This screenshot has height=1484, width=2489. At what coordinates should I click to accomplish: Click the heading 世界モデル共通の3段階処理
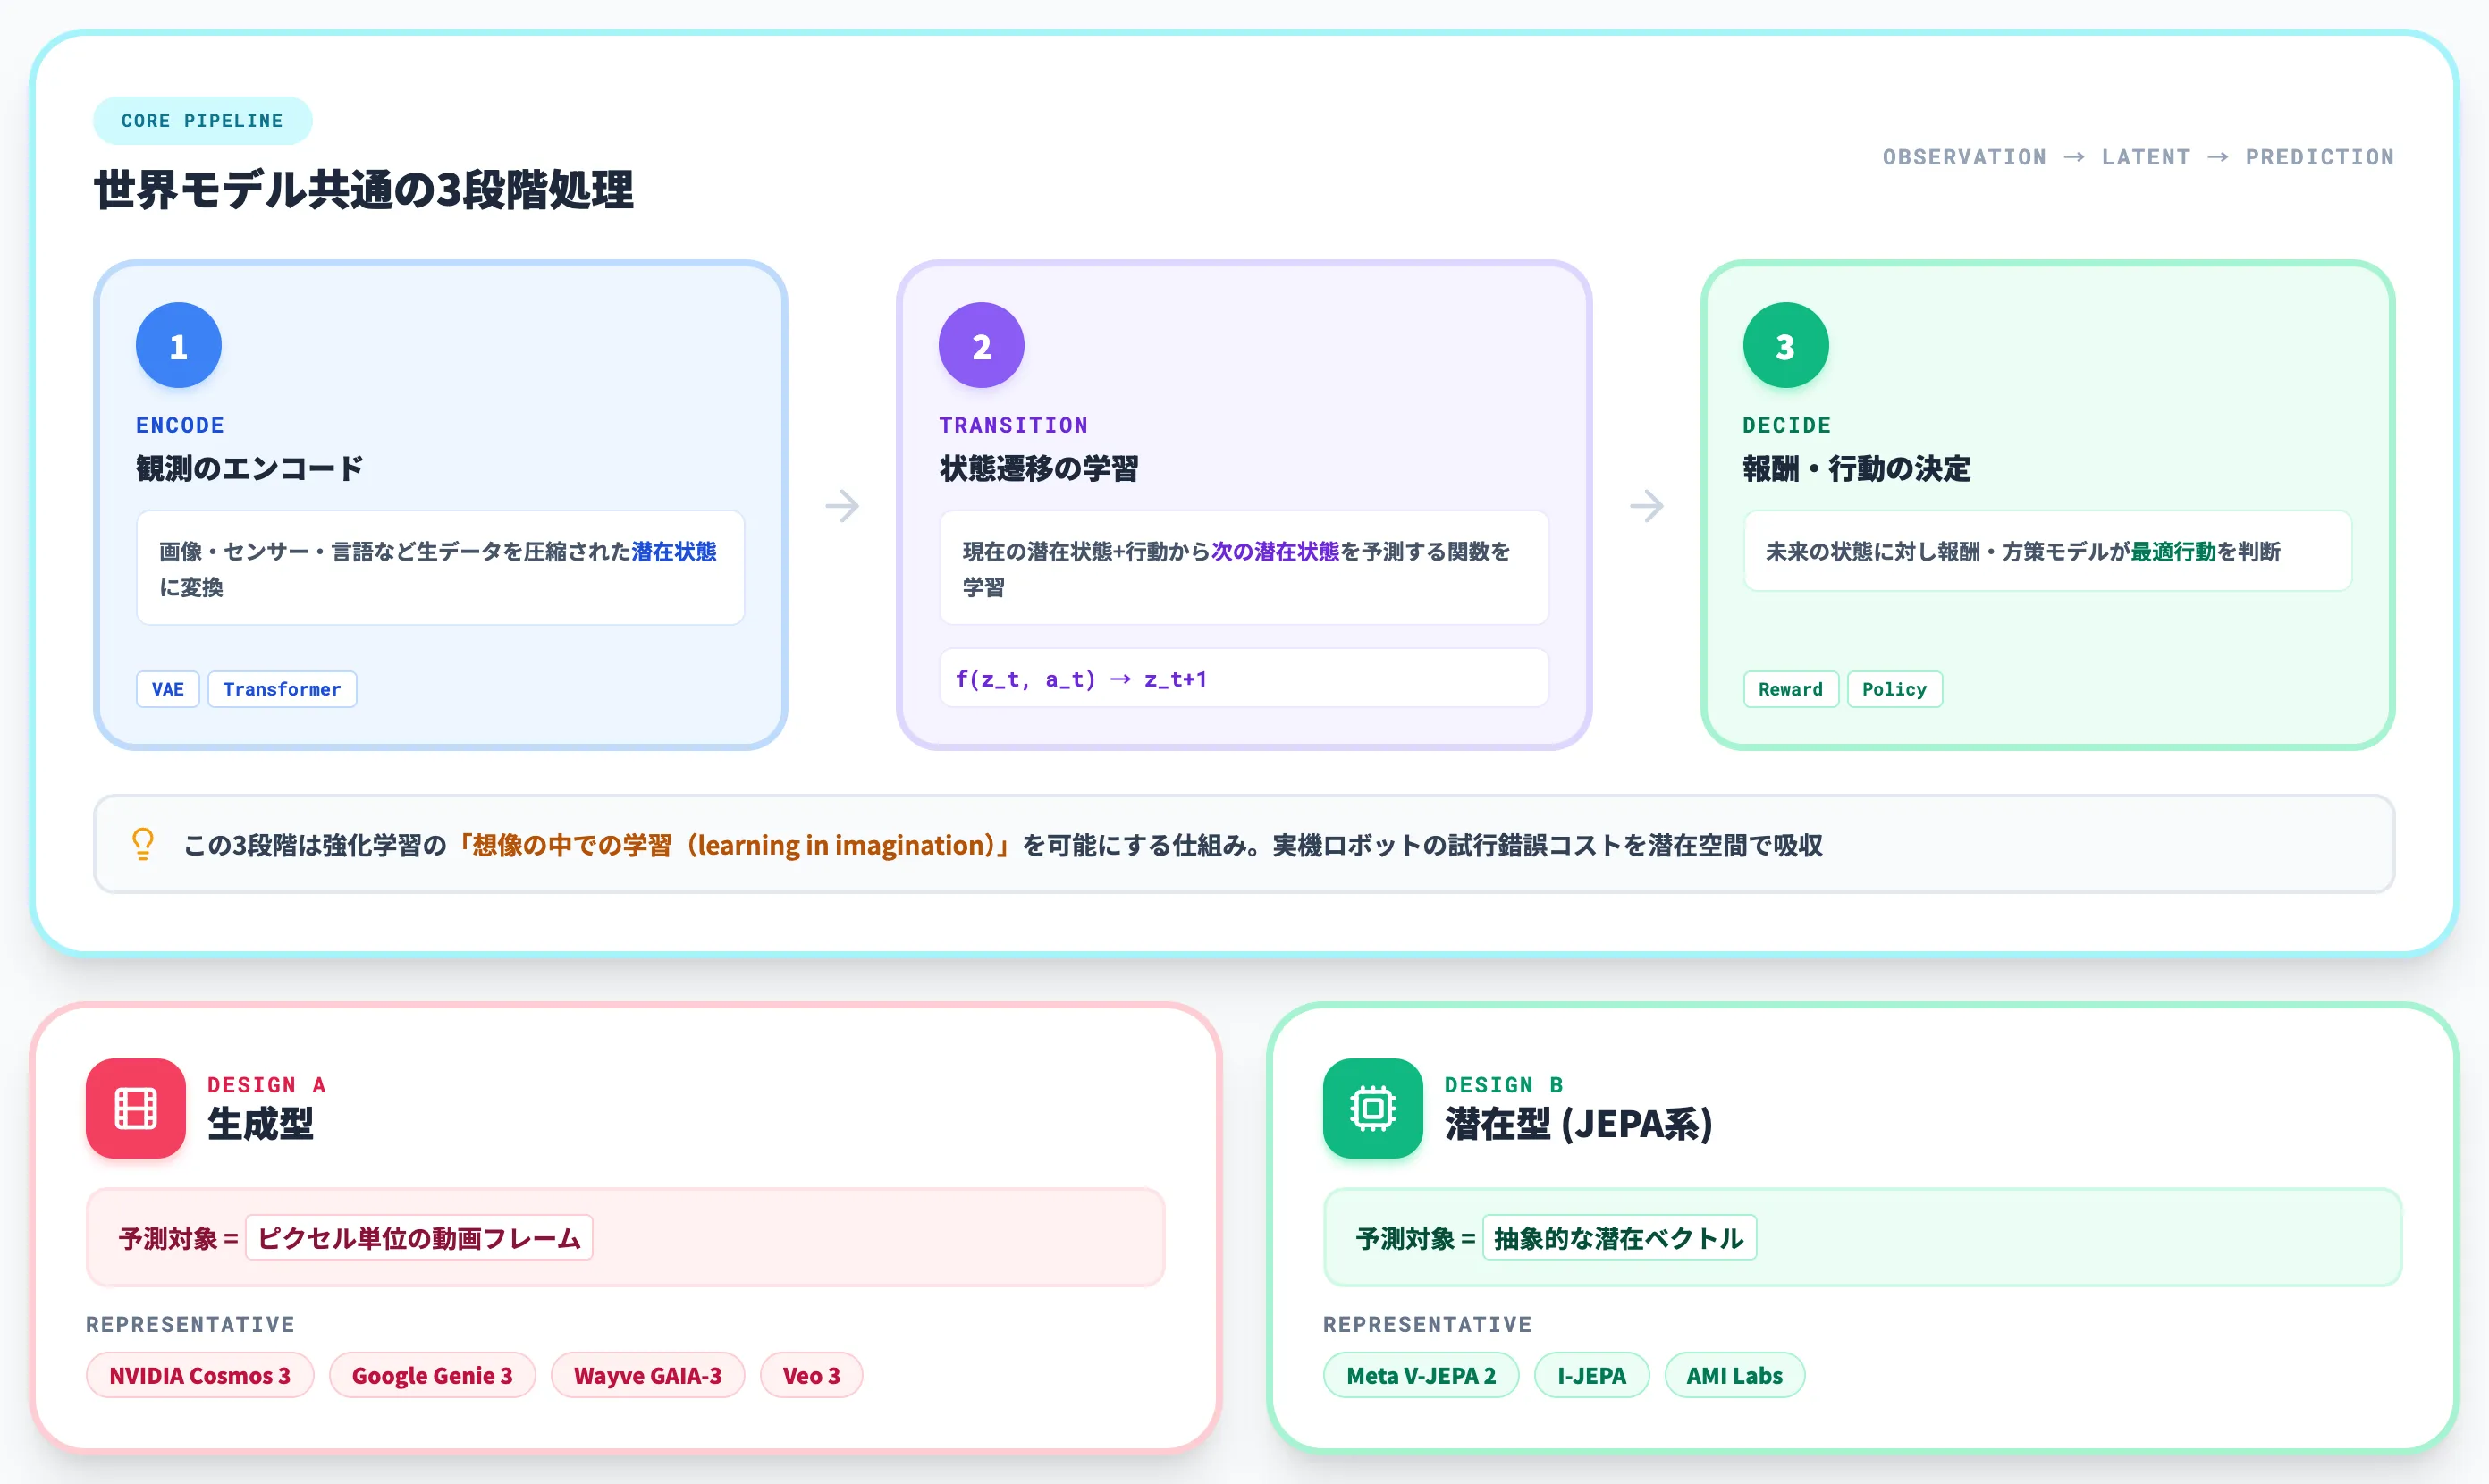pos(364,189)
